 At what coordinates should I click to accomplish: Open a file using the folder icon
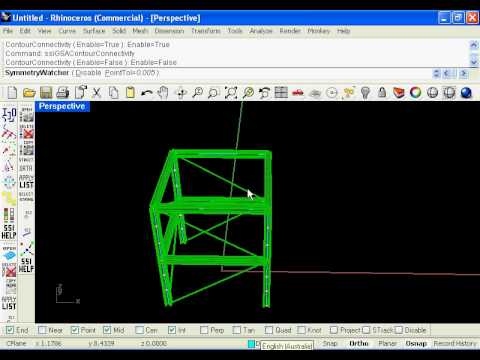click(29, 92)
